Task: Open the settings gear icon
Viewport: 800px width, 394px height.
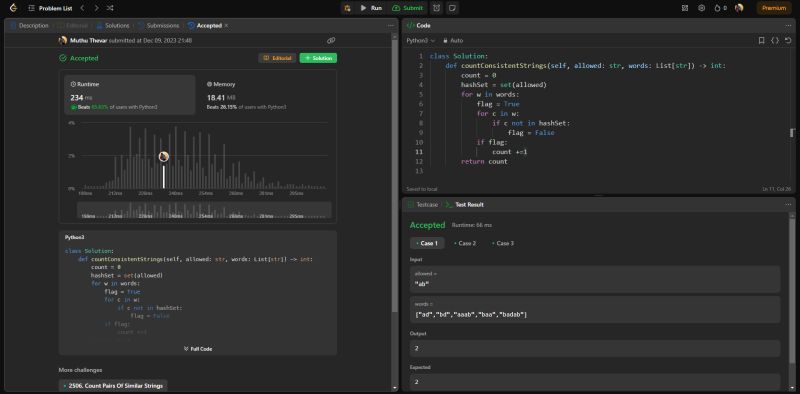Action: coord(702,8)
